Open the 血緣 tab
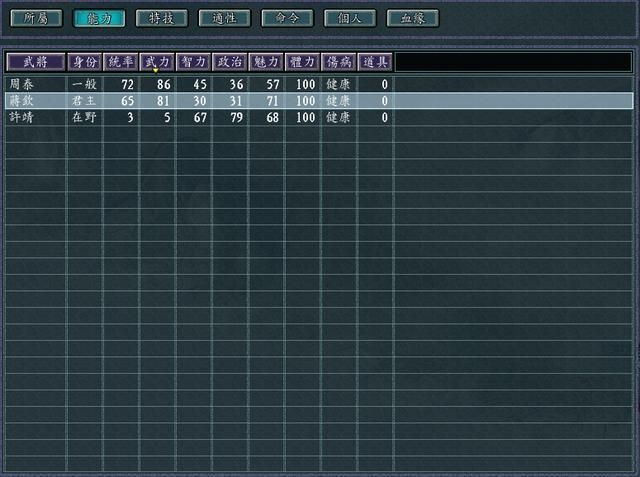640x477 pixels. click(413, 18)
